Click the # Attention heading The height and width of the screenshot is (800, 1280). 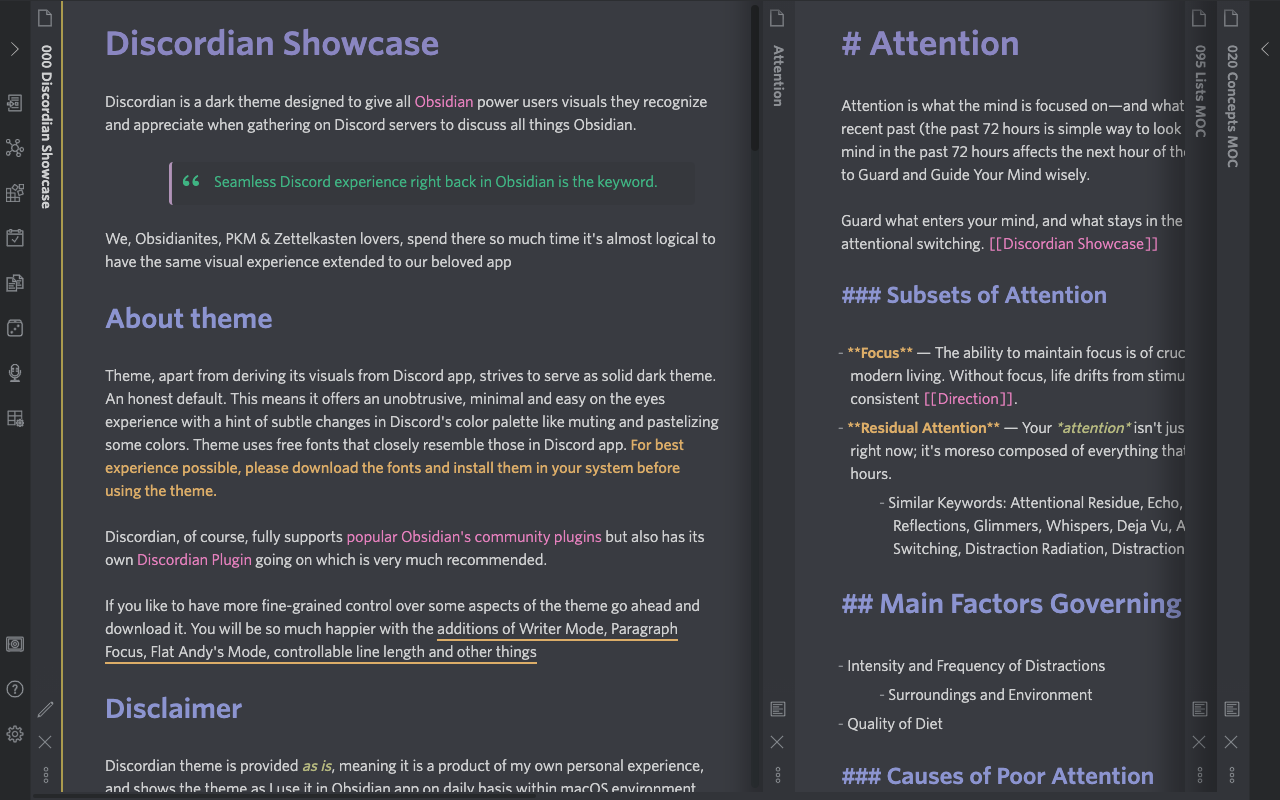930,44
